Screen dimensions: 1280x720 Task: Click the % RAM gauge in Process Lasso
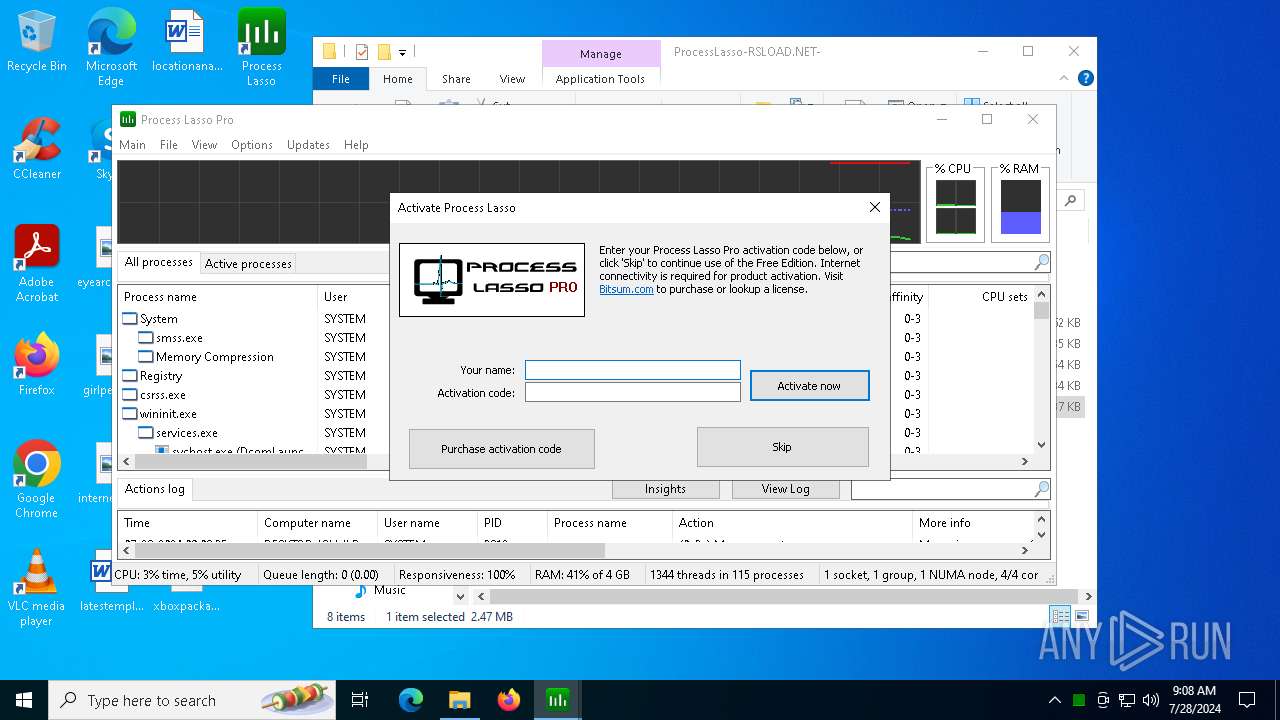coord(1020,203)
